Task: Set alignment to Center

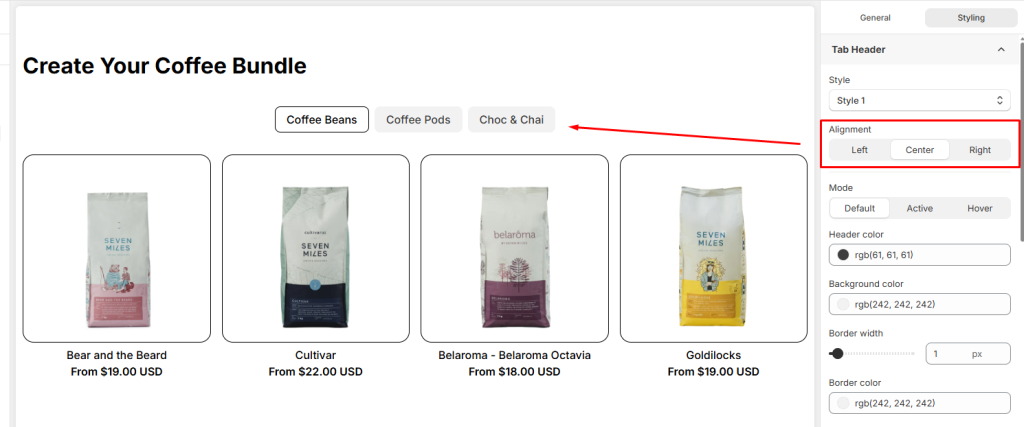Action: [x=920, y=150]
